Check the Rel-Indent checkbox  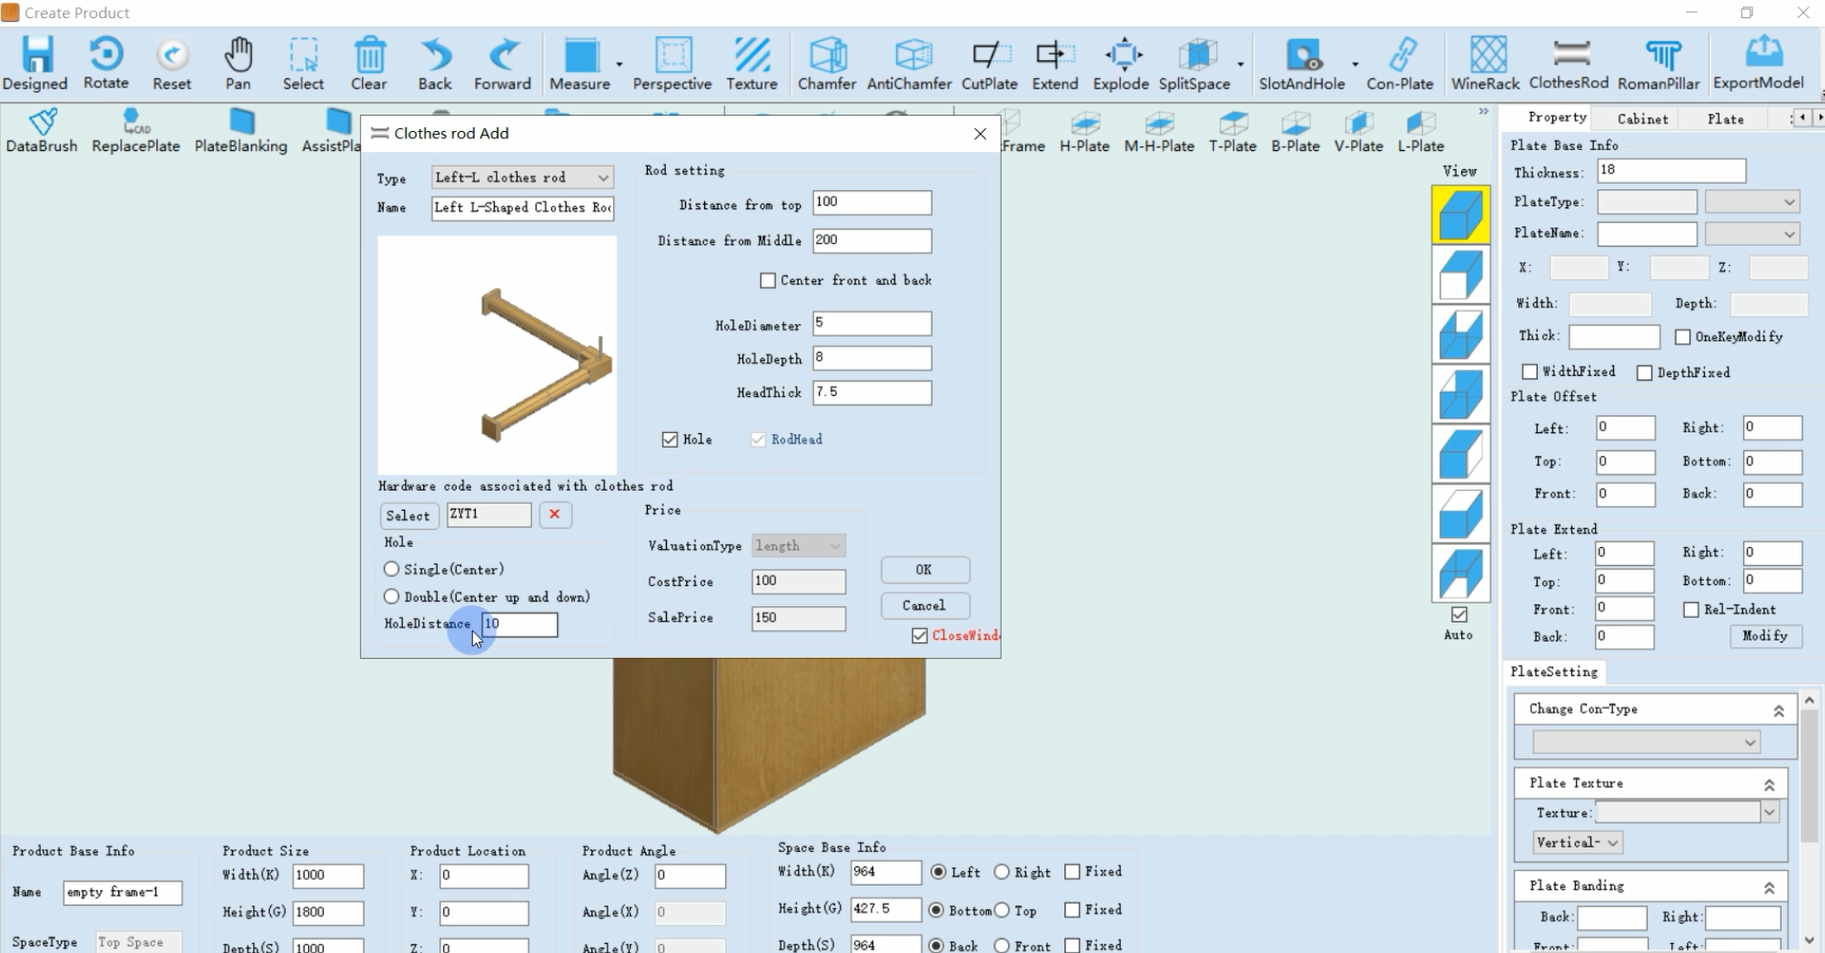(1691, 610)
